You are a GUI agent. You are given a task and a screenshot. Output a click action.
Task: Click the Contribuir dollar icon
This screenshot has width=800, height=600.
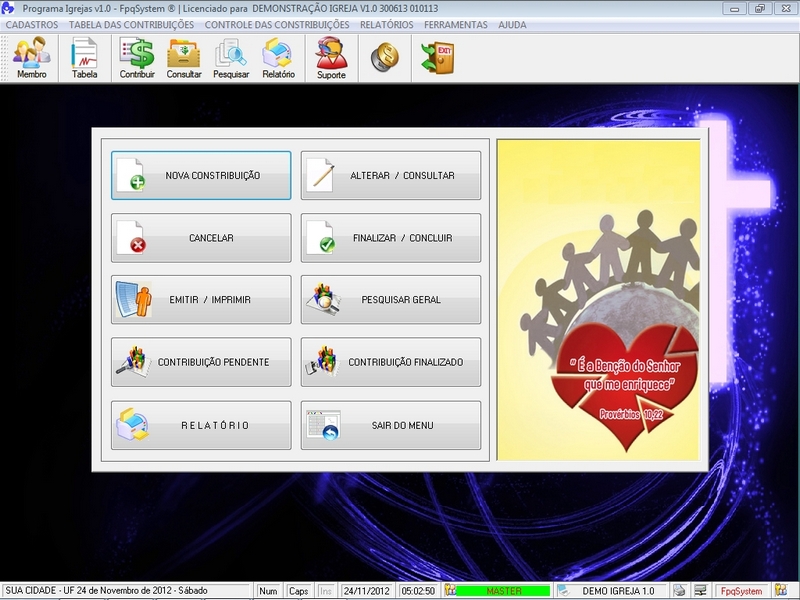[x=137, y=58]
